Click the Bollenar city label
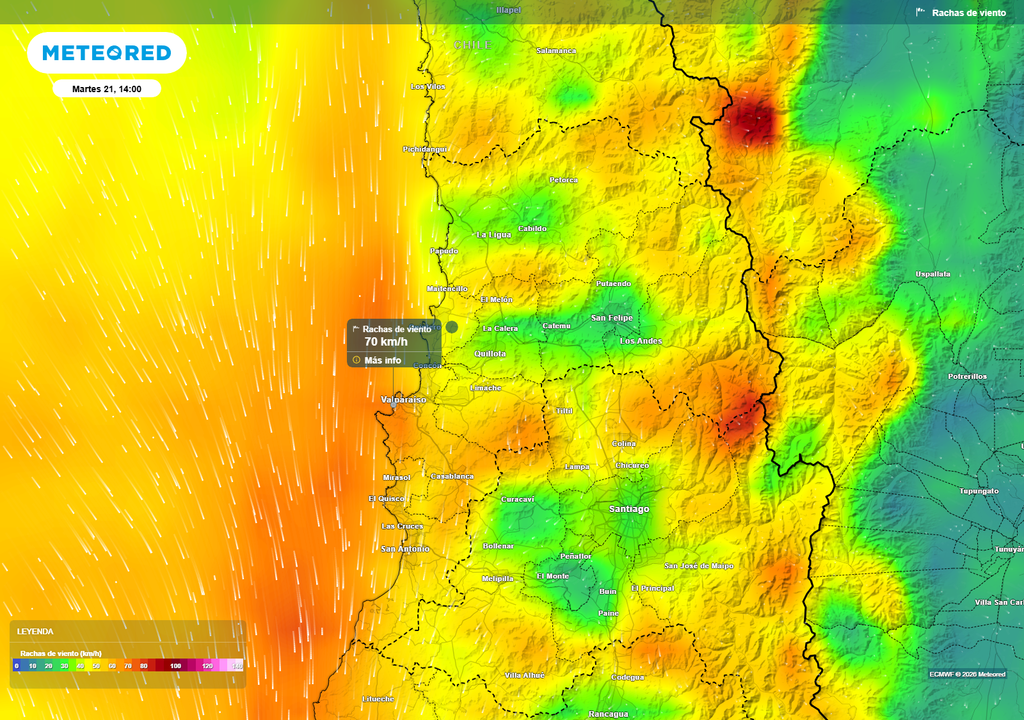Image resolution: width=1024 pixels, height=720 pixels. click(x=498, y=546)
